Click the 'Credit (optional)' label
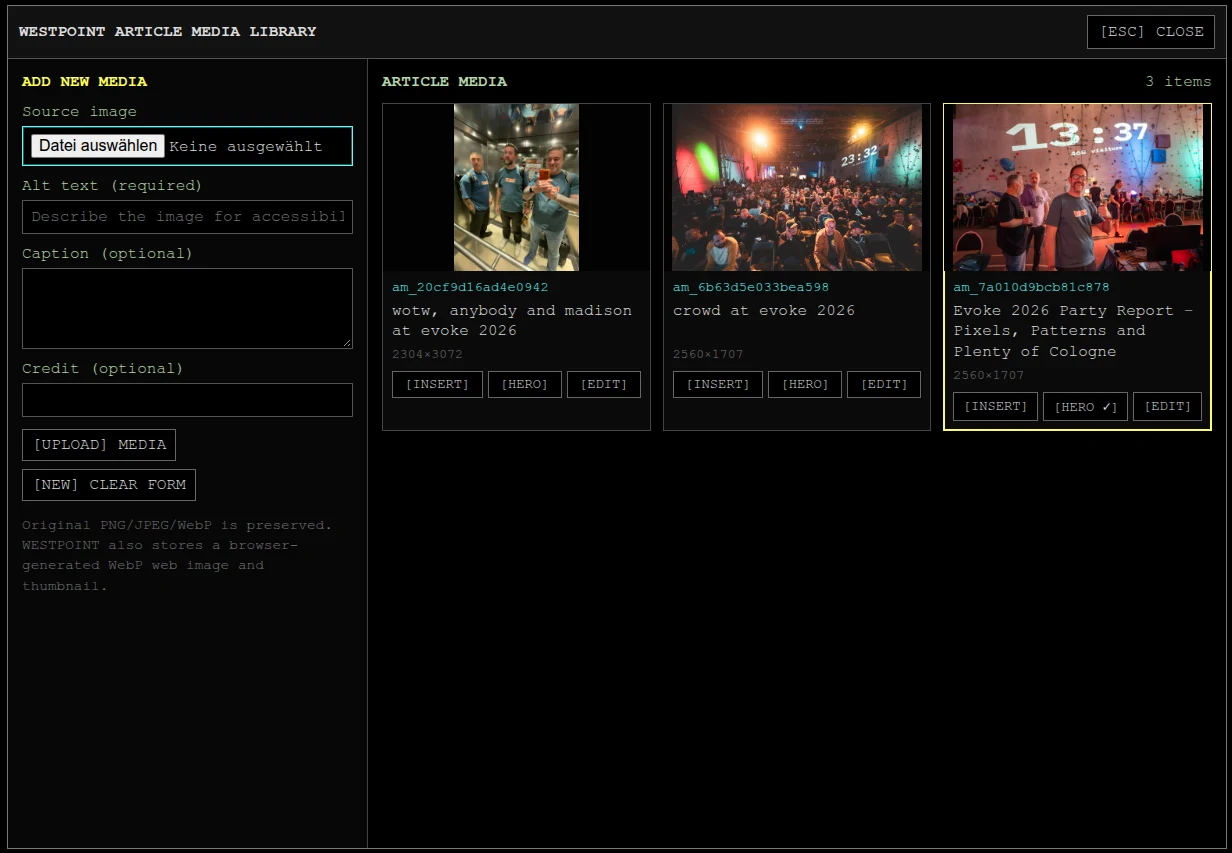 (x=103, y=369)
